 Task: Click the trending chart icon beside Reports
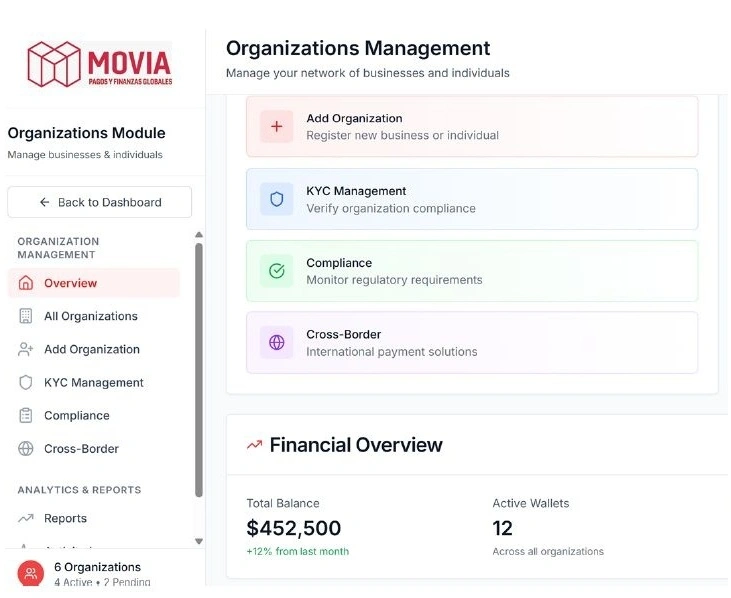coord(26,519)
